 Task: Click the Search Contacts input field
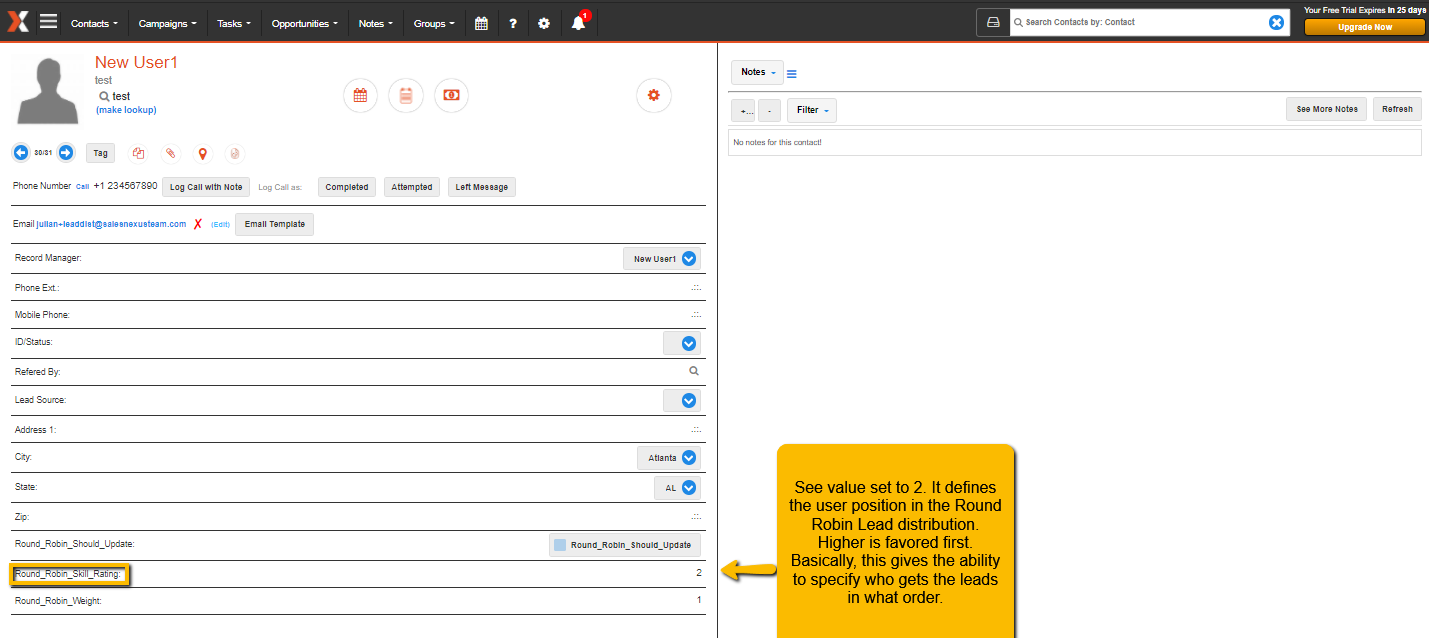1137,22
